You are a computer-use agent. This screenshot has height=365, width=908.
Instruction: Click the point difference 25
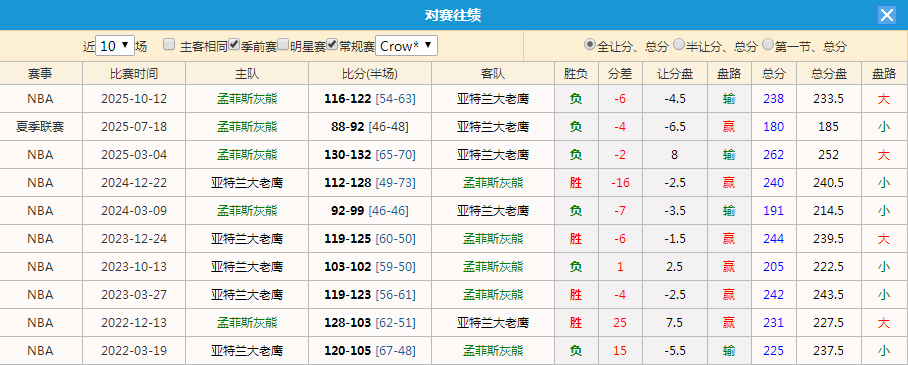coord(620,323)
